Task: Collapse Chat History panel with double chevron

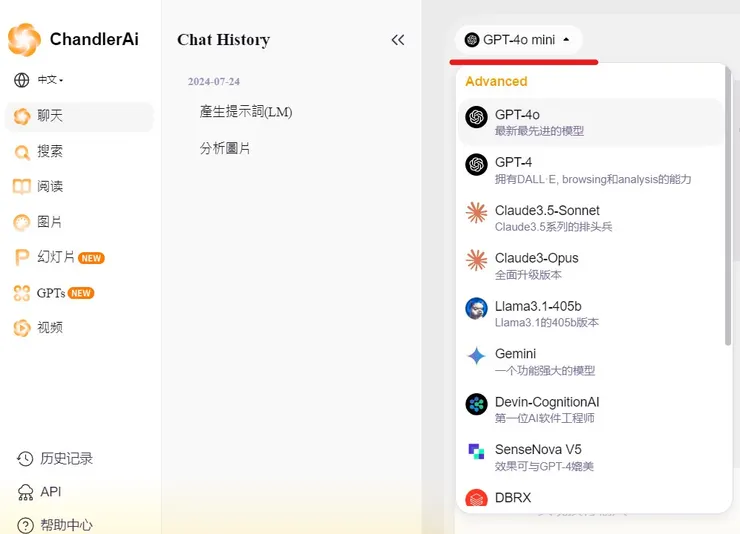Action: [398, 40]
